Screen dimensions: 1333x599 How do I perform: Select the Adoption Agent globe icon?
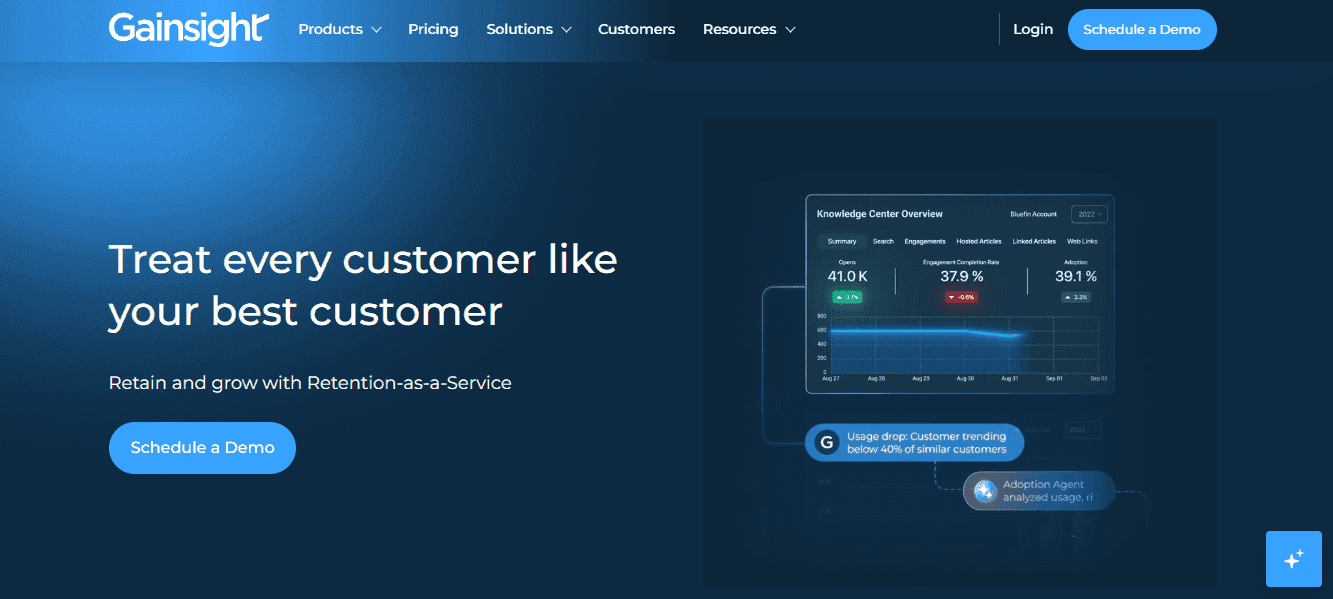click(x=984, y=490)
